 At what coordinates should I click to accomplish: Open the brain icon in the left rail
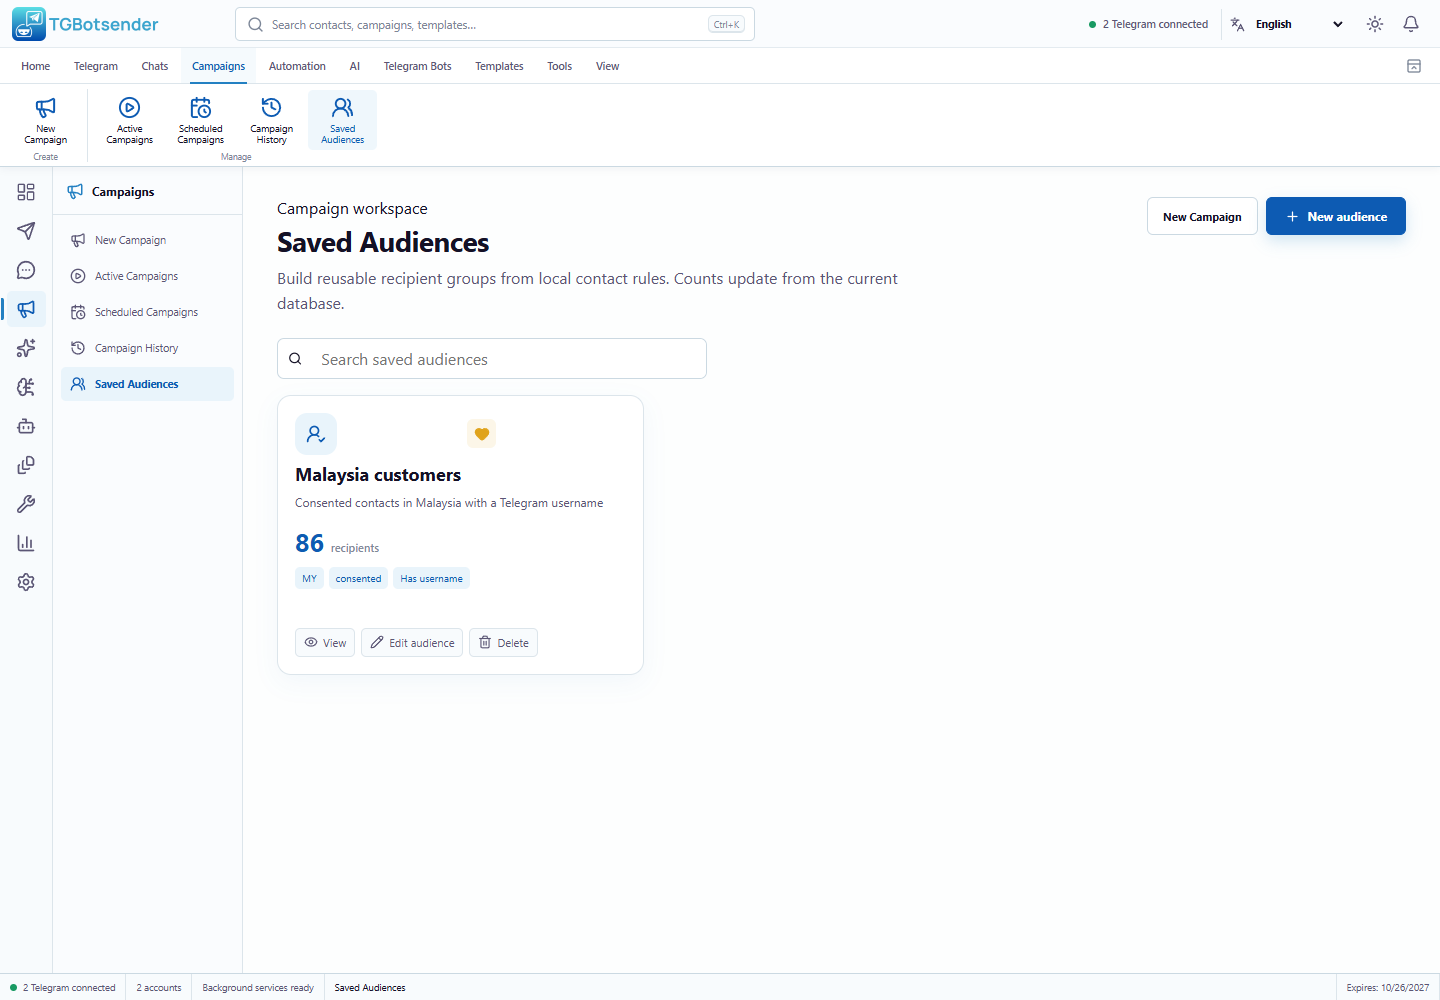coord(26,387)
